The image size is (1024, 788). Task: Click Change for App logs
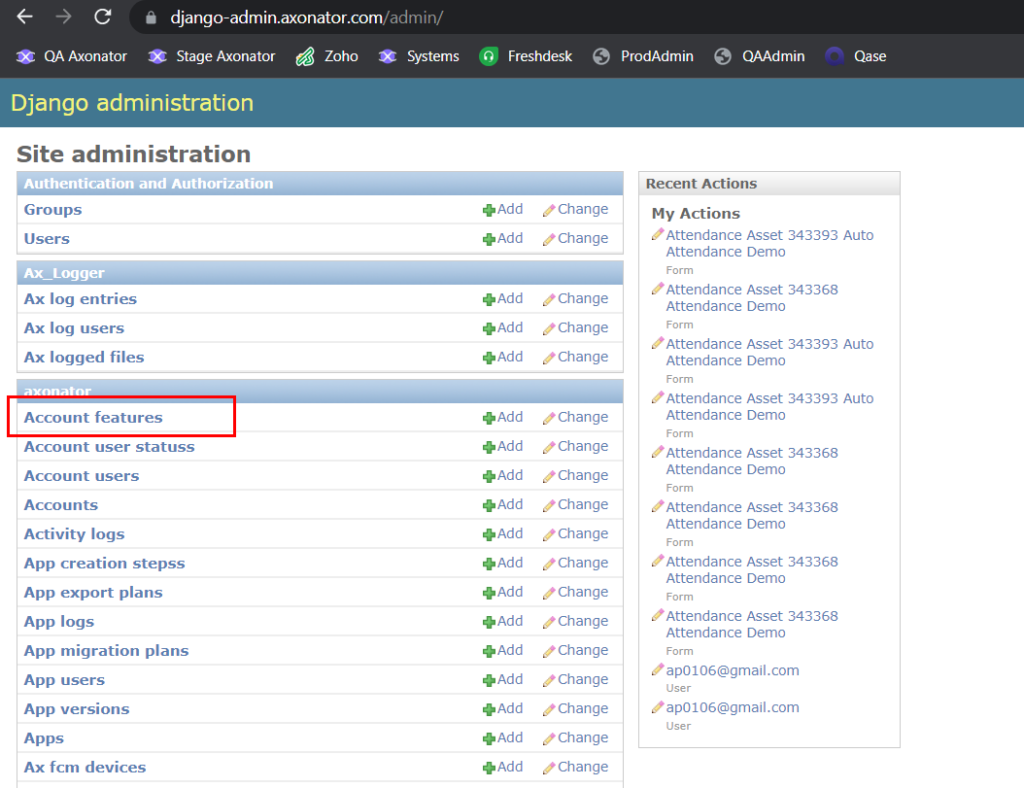click(575, 622)
